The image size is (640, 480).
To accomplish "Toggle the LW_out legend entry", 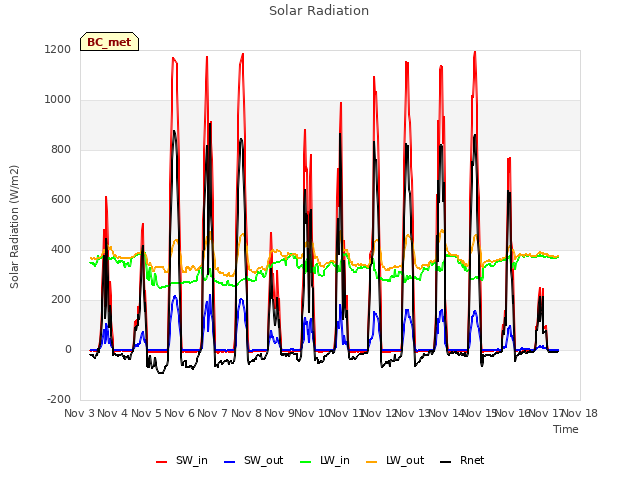I will pyautogui.click(x=395, y=460).
